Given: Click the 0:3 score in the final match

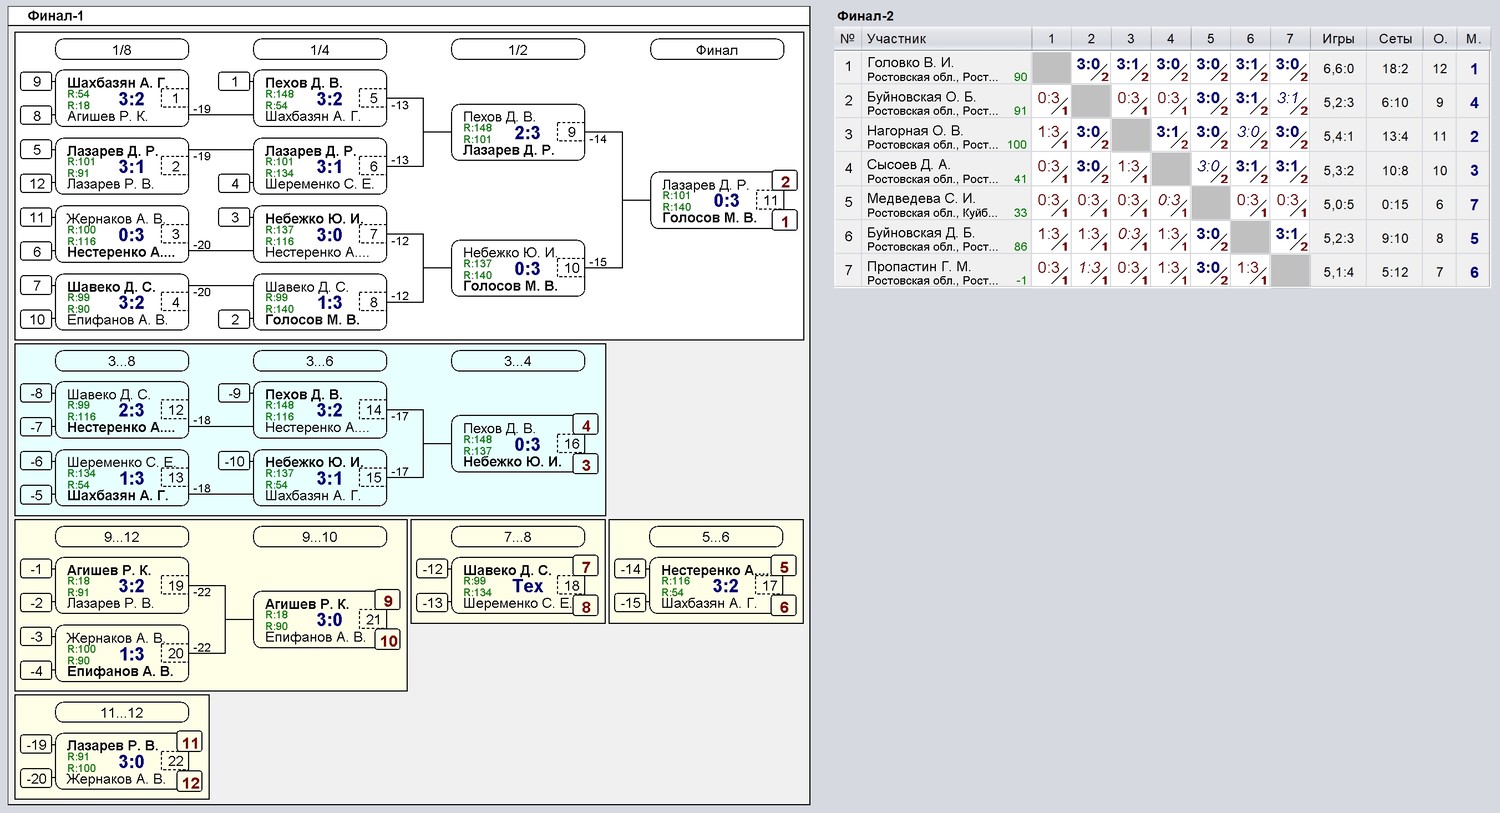Looking at the screenshot, I should [726, 201].
